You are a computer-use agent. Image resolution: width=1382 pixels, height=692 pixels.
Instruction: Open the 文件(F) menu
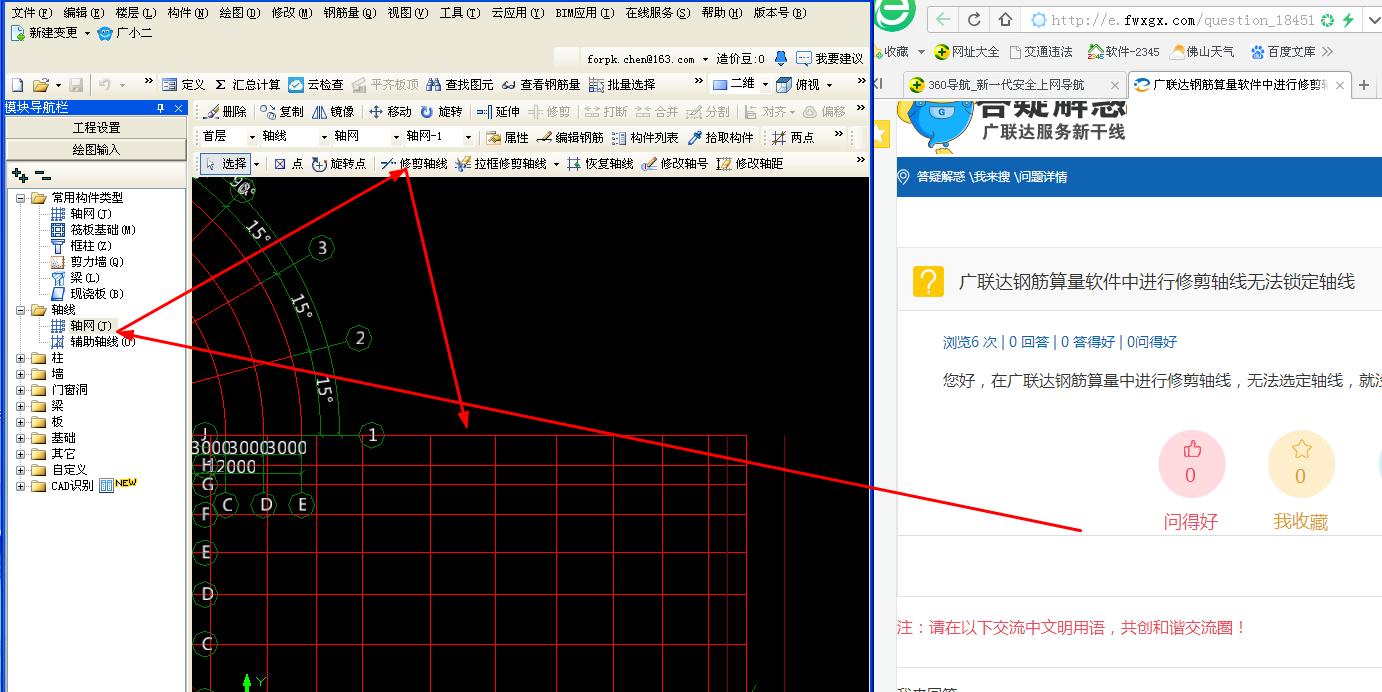31,13
